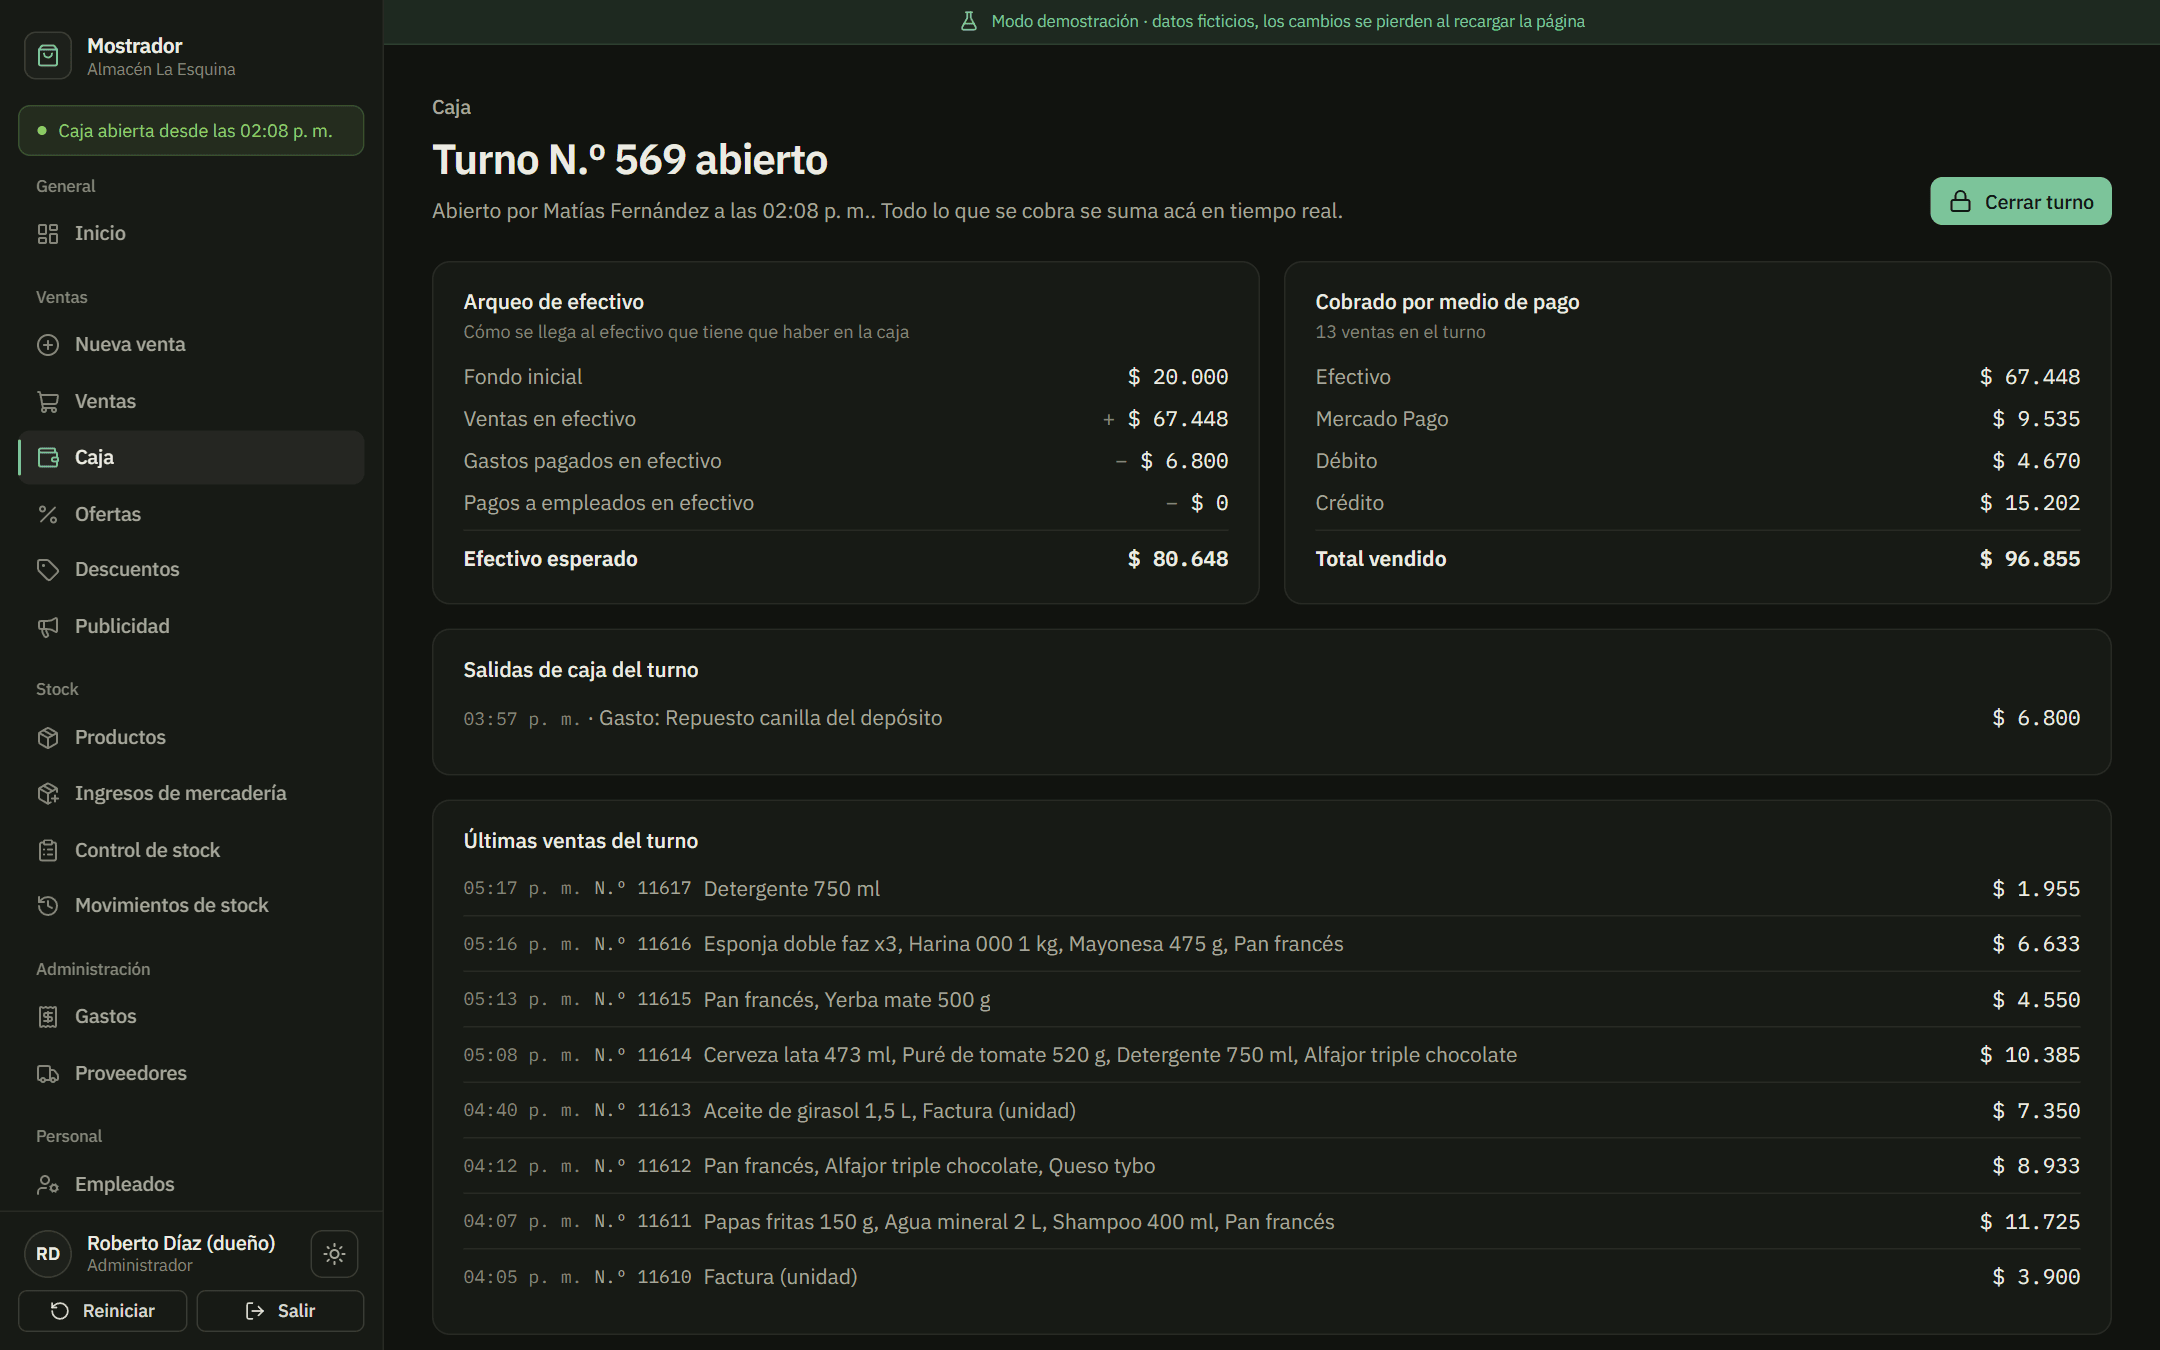Open the Nueva venta menu item
This screenshot has height=1350, width=2160.
click(x=191, y=345)
